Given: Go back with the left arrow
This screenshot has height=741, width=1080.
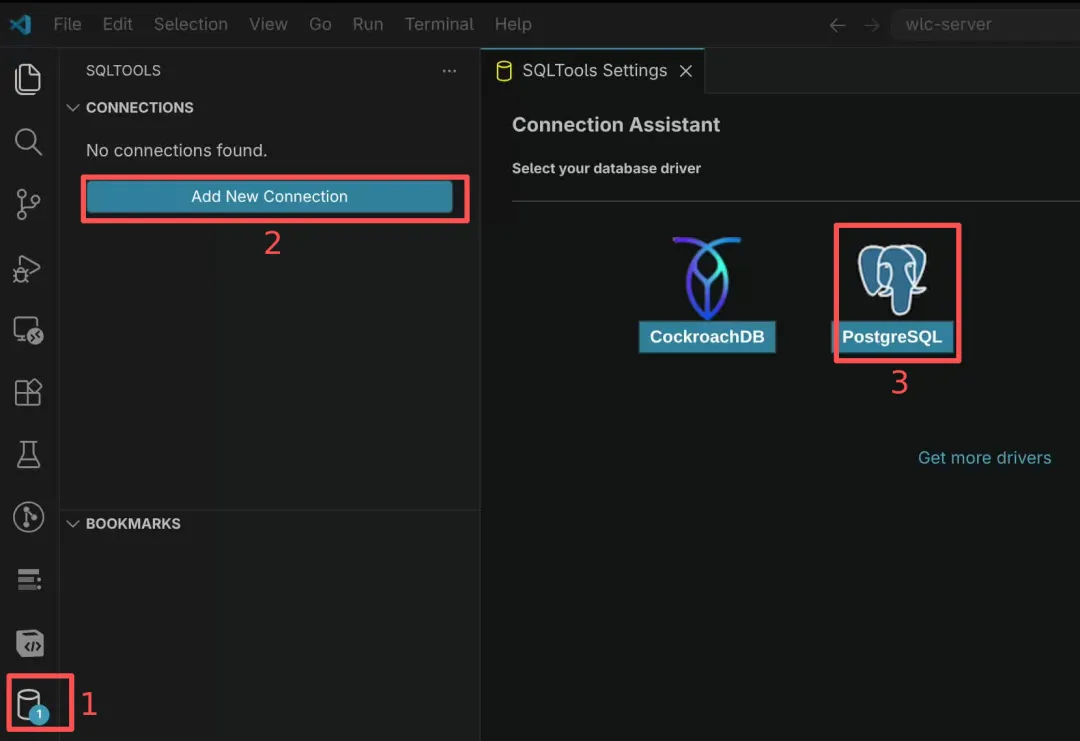Looking at the screenshot, I should point(837,25).
